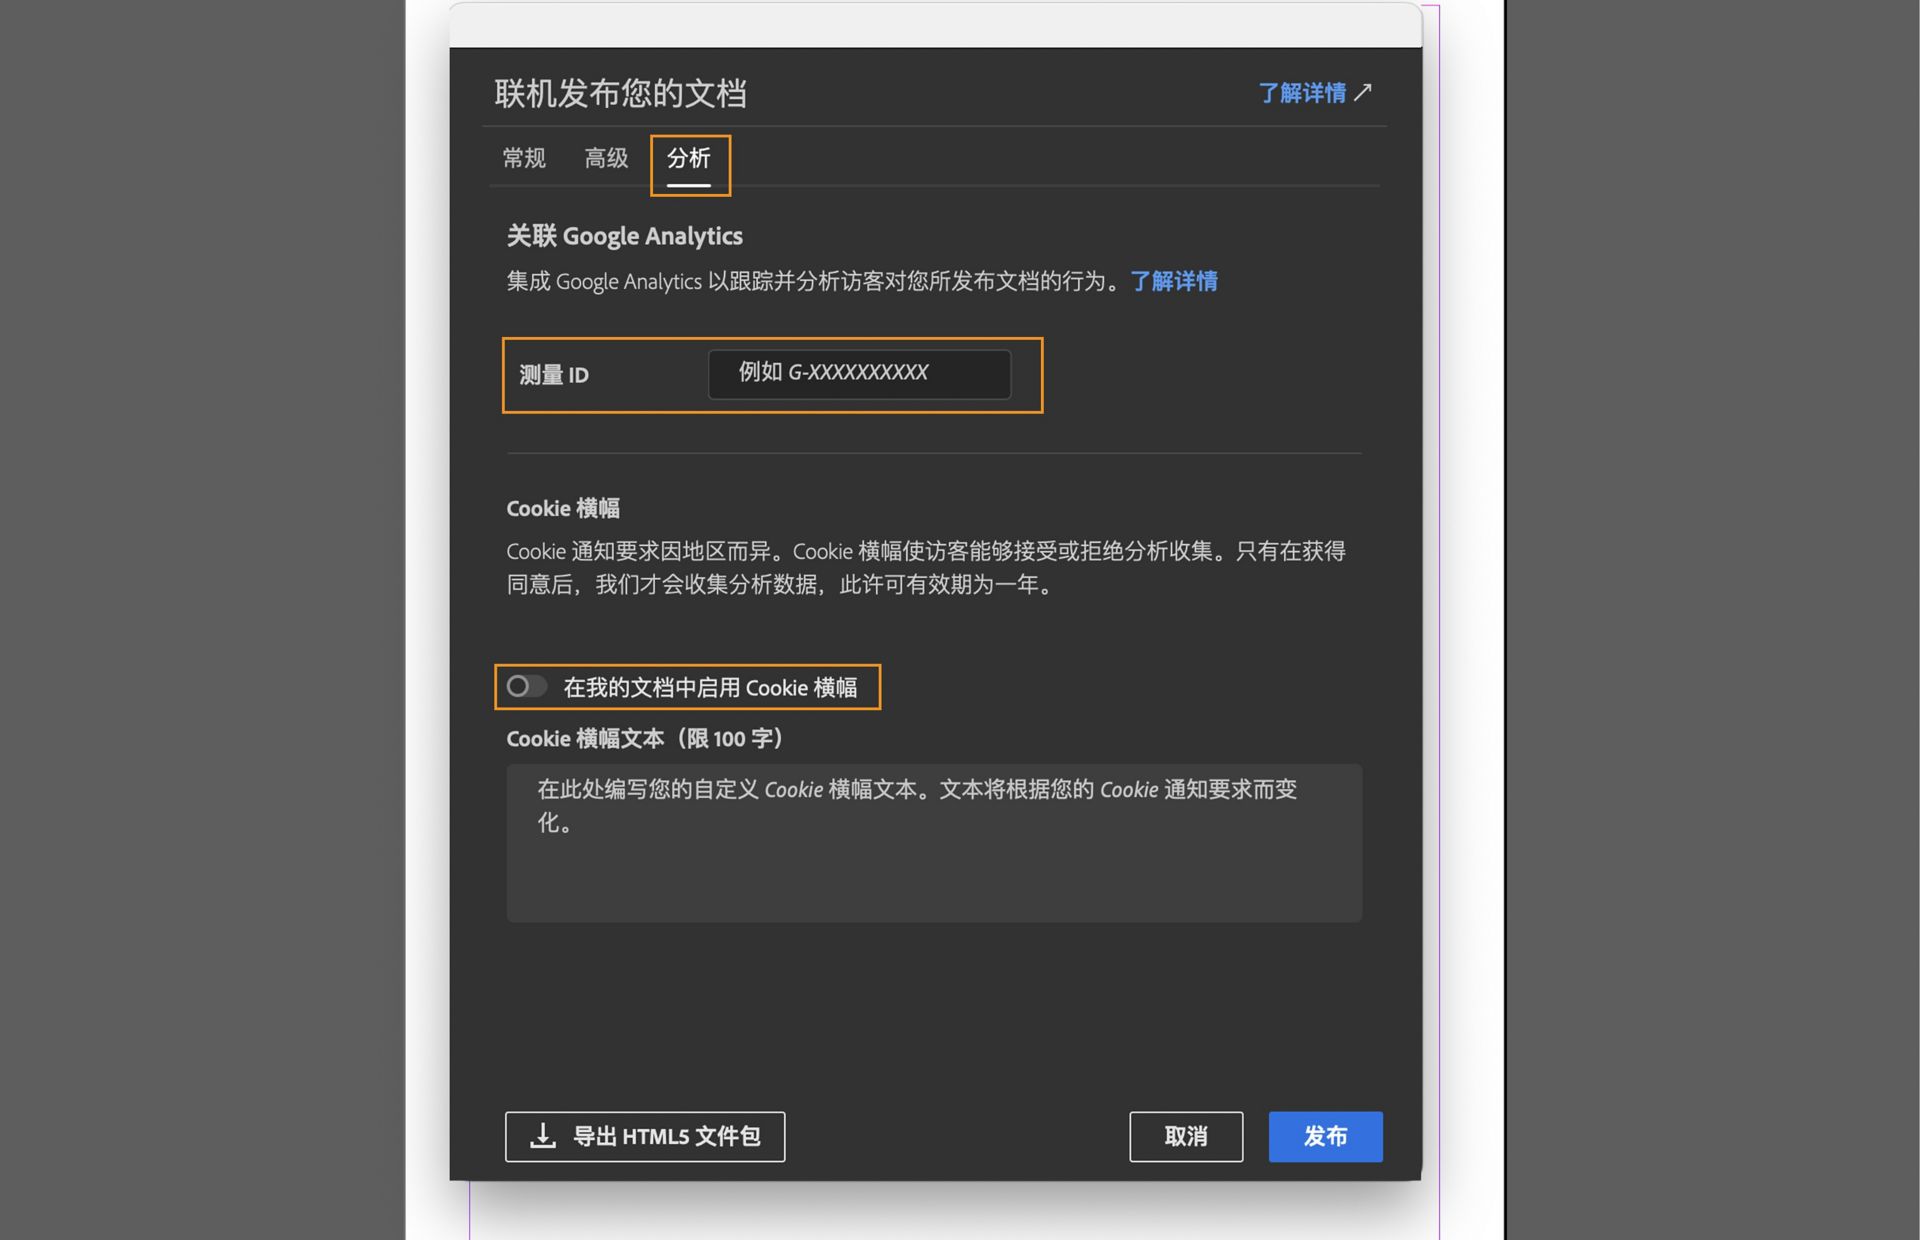Click the 例如 G-XXXXXXXXXX placeholder field
This screenshot has height=1240, width=1920.
point(860,374)
